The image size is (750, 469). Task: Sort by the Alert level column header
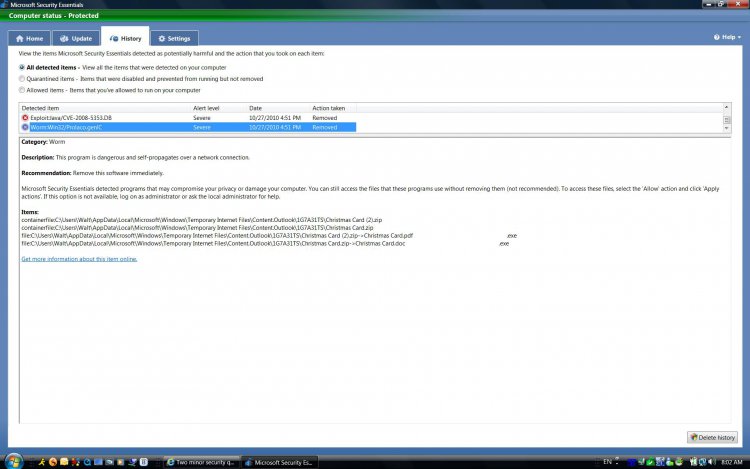(x=219, y=108)
